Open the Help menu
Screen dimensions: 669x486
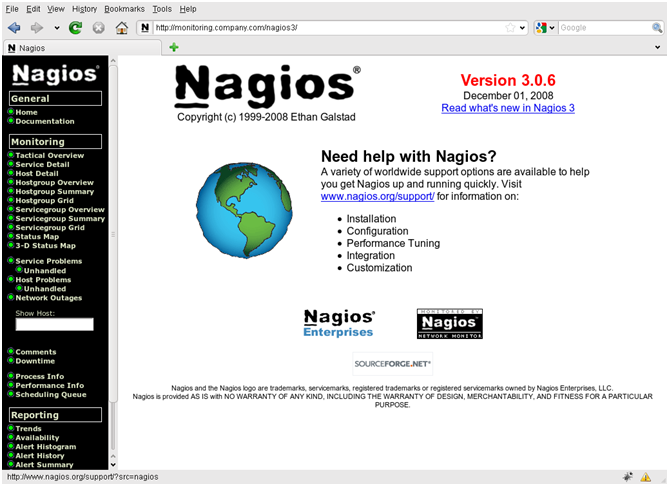click(188, 9)
